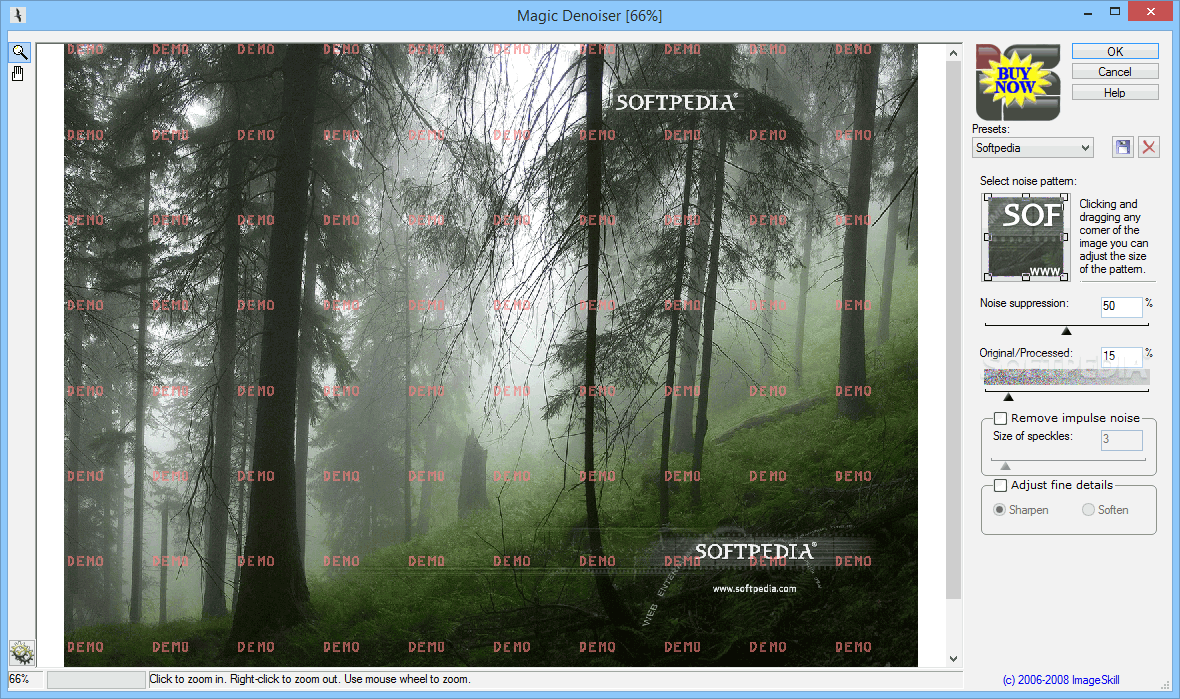Click the preview scrollbar up arrow

[x=953, y=53]
